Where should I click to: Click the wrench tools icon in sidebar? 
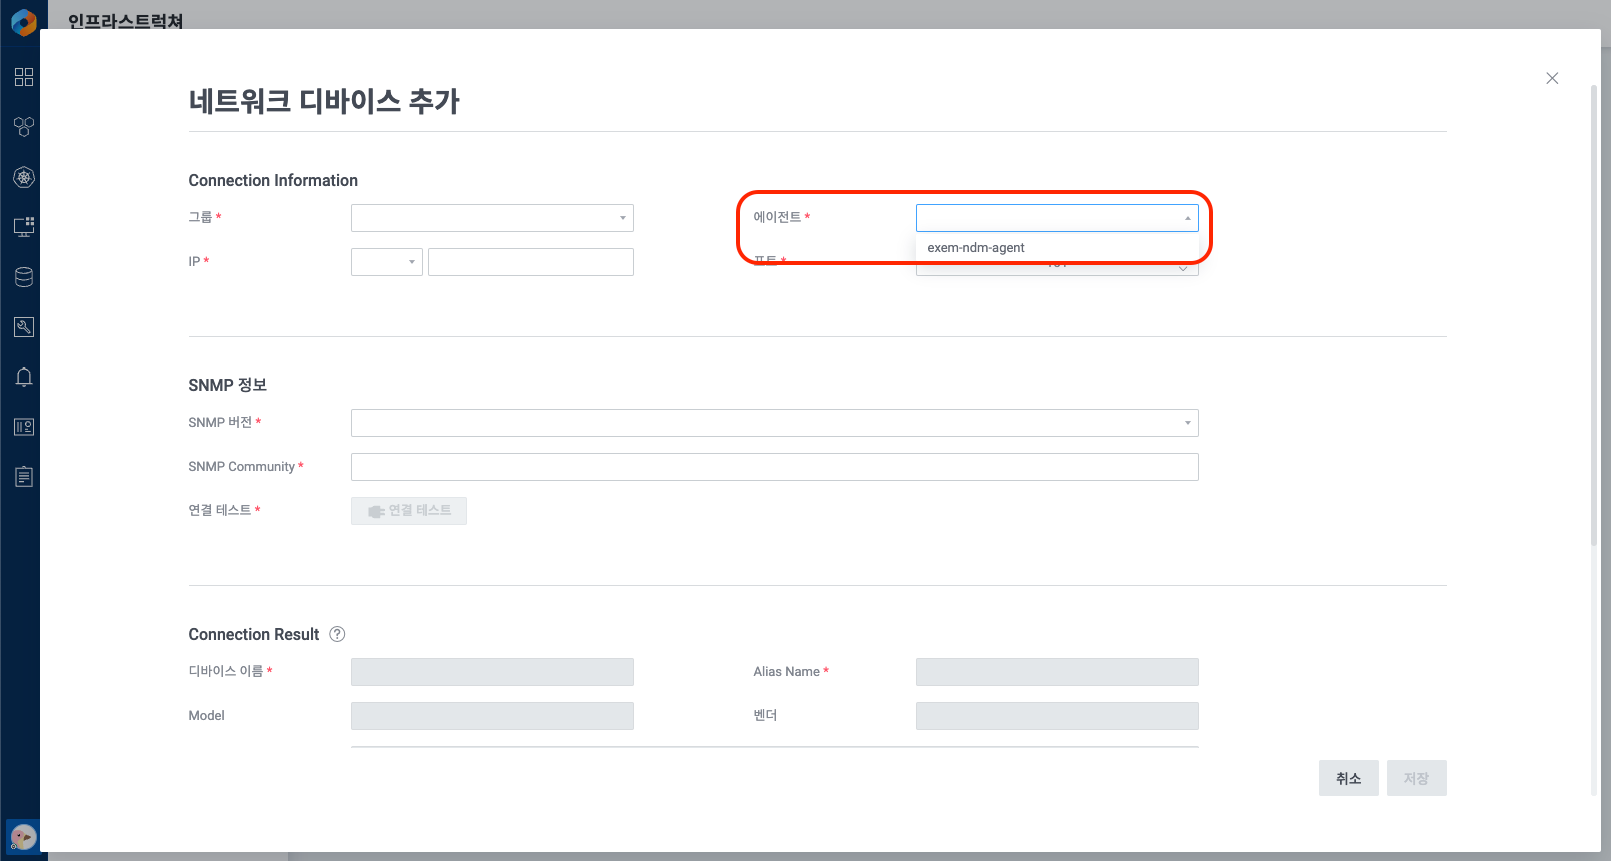tap(24, 327)
